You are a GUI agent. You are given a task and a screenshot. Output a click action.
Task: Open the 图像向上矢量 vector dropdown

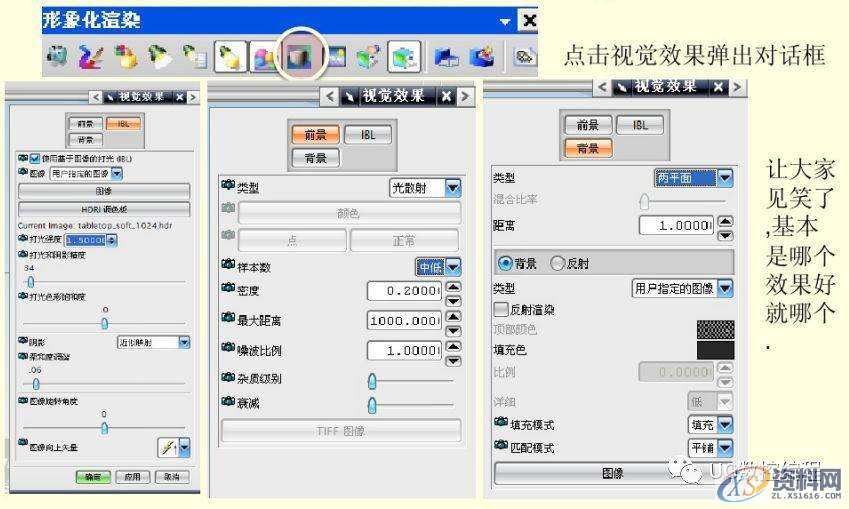click(184, 448)
